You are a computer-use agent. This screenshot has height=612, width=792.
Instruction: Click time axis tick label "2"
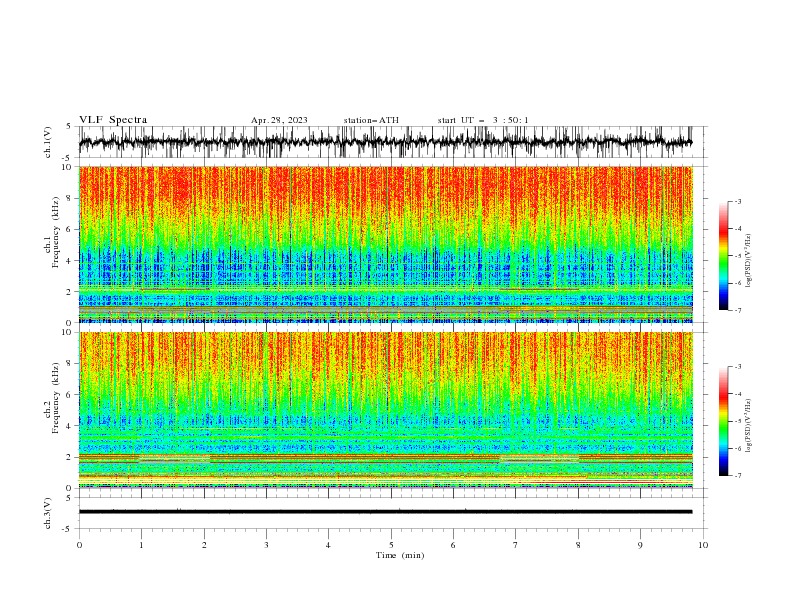[x=204, y=545]
